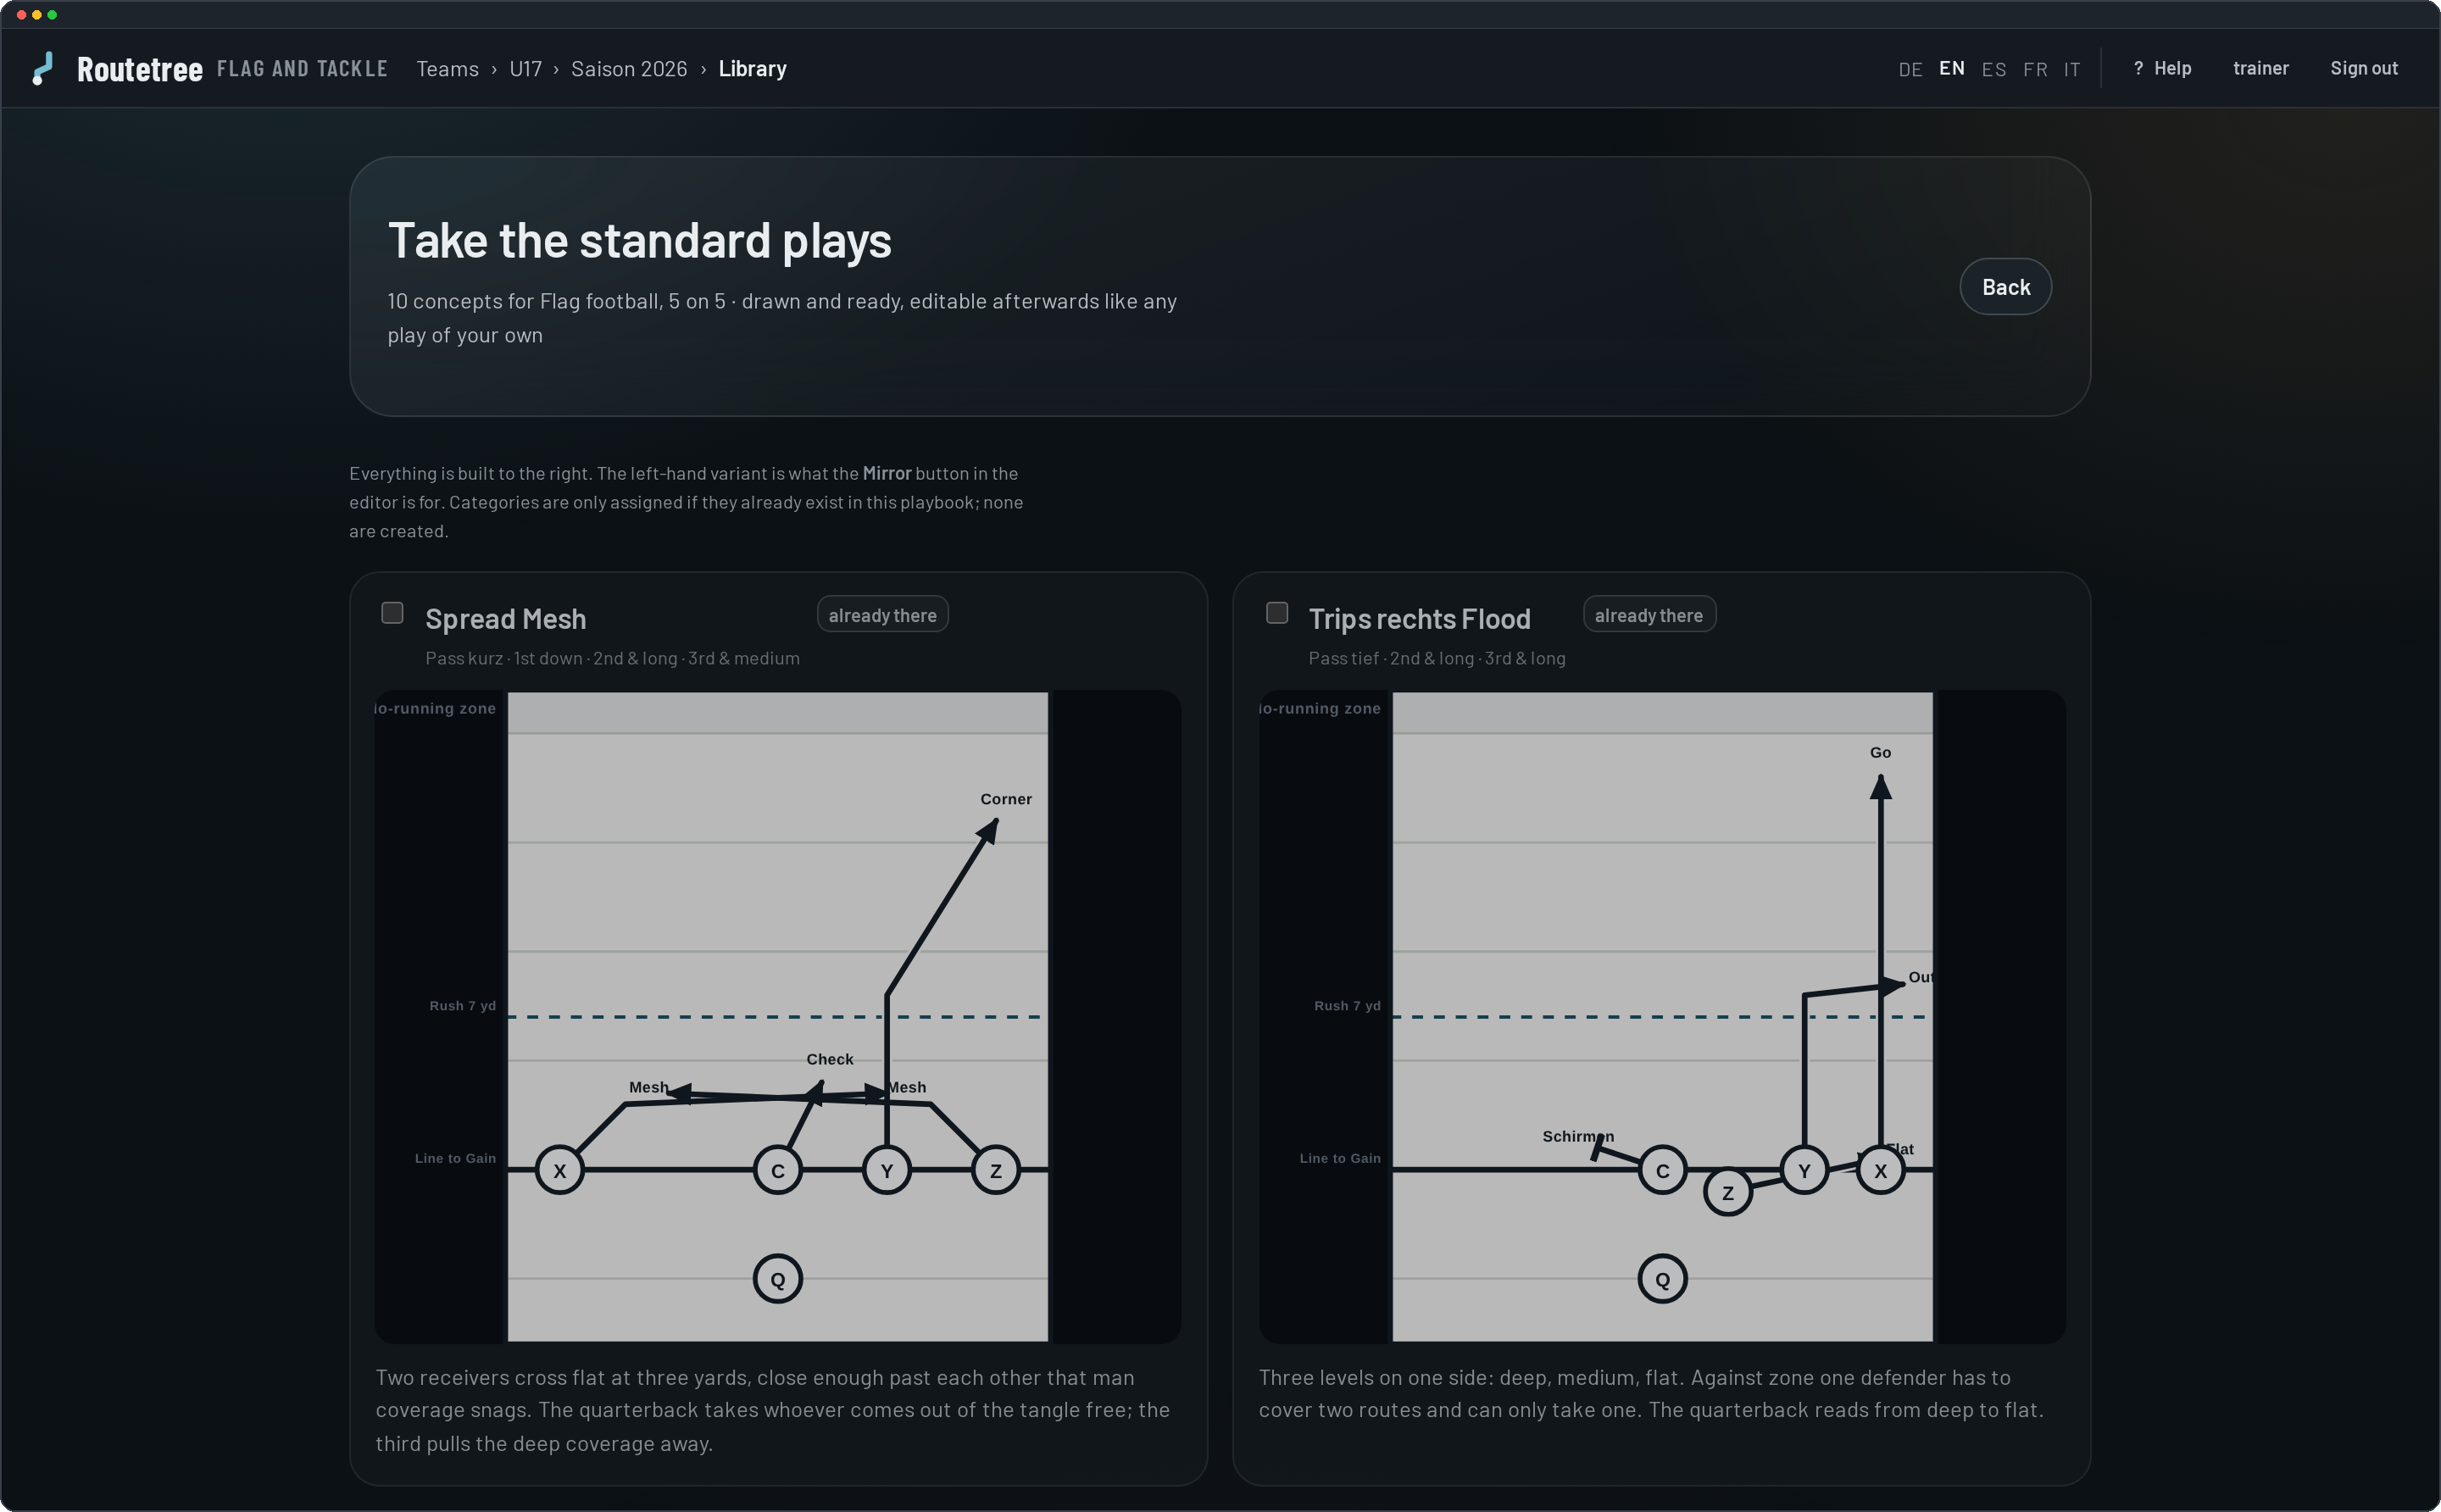Open the Help page
Screen dimensions: 2441x1512
2162,68
